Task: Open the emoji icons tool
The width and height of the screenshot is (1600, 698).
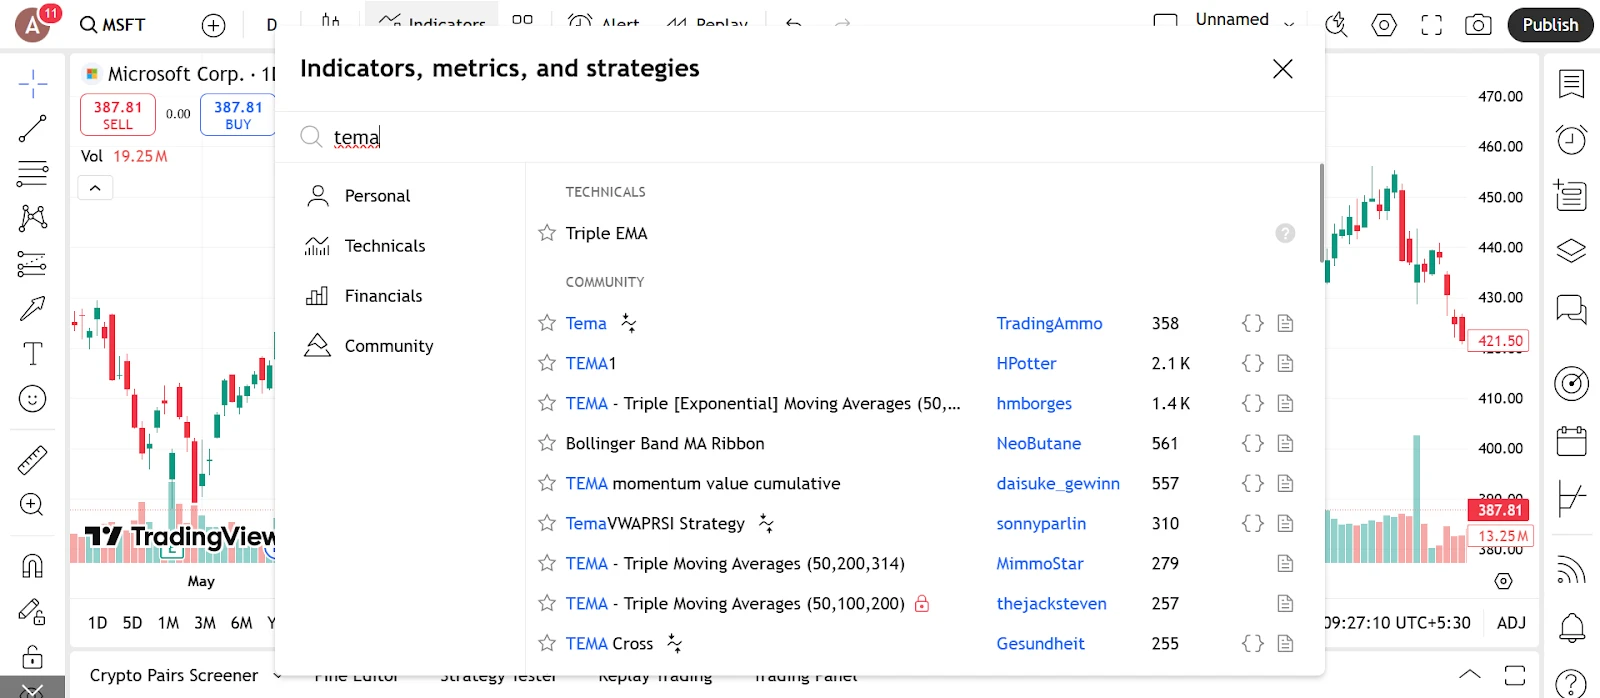Action: click(32, 399)
